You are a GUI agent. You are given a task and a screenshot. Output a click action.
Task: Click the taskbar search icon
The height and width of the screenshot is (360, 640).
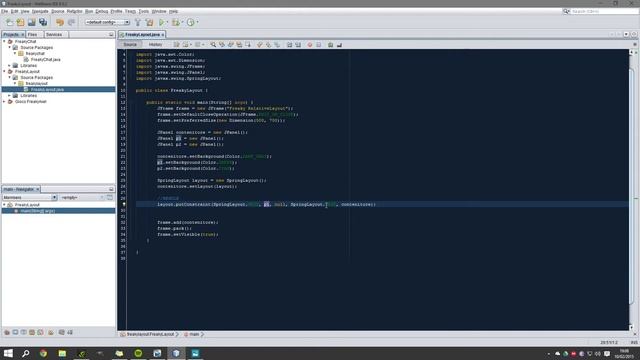(25, 353)
